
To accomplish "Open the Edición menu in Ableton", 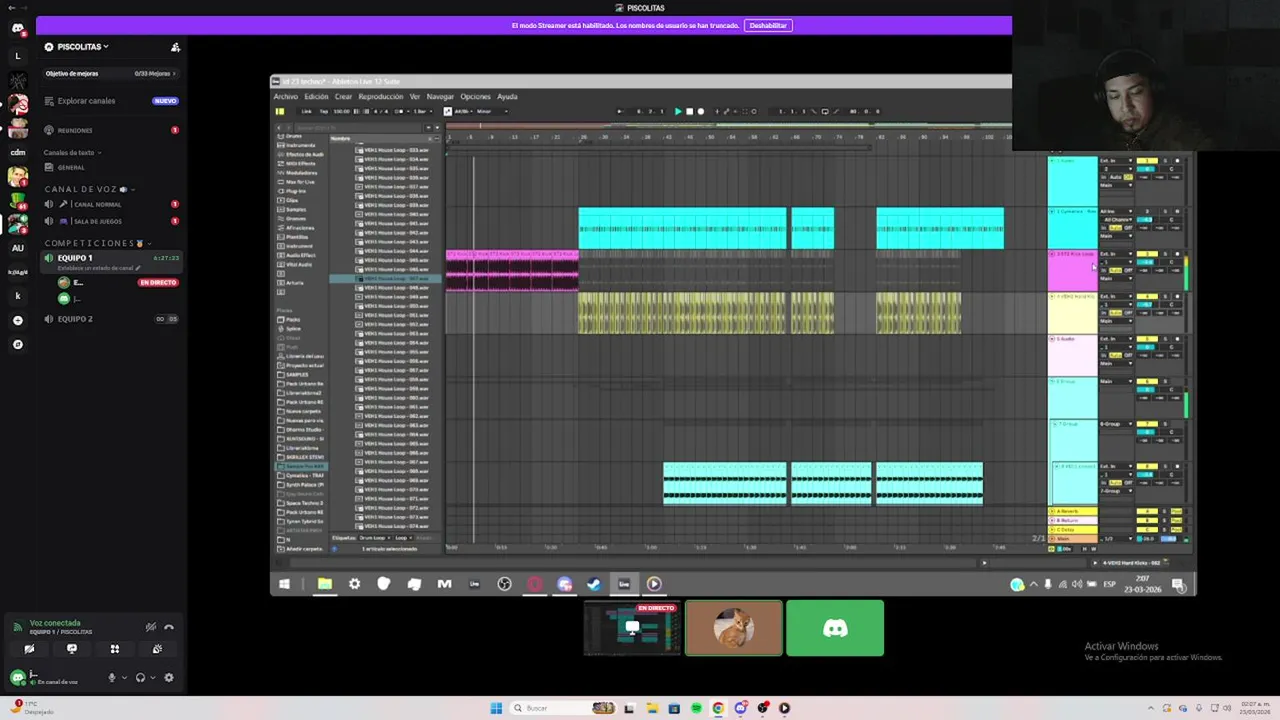I will [x=316, y=97].
